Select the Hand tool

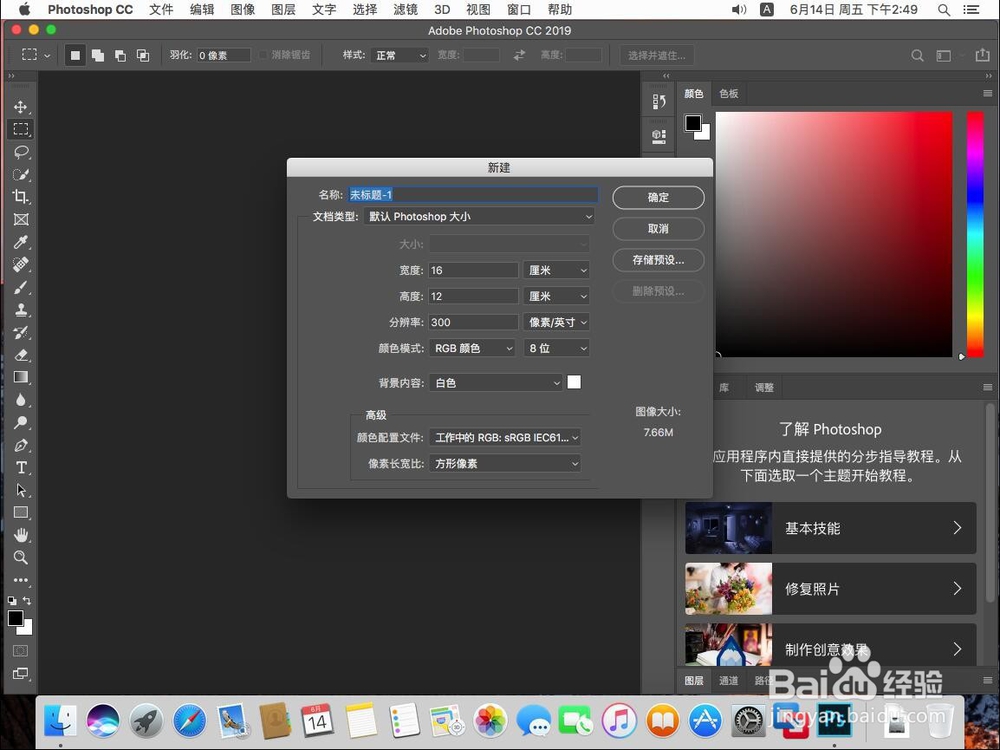tap(21, 535)
